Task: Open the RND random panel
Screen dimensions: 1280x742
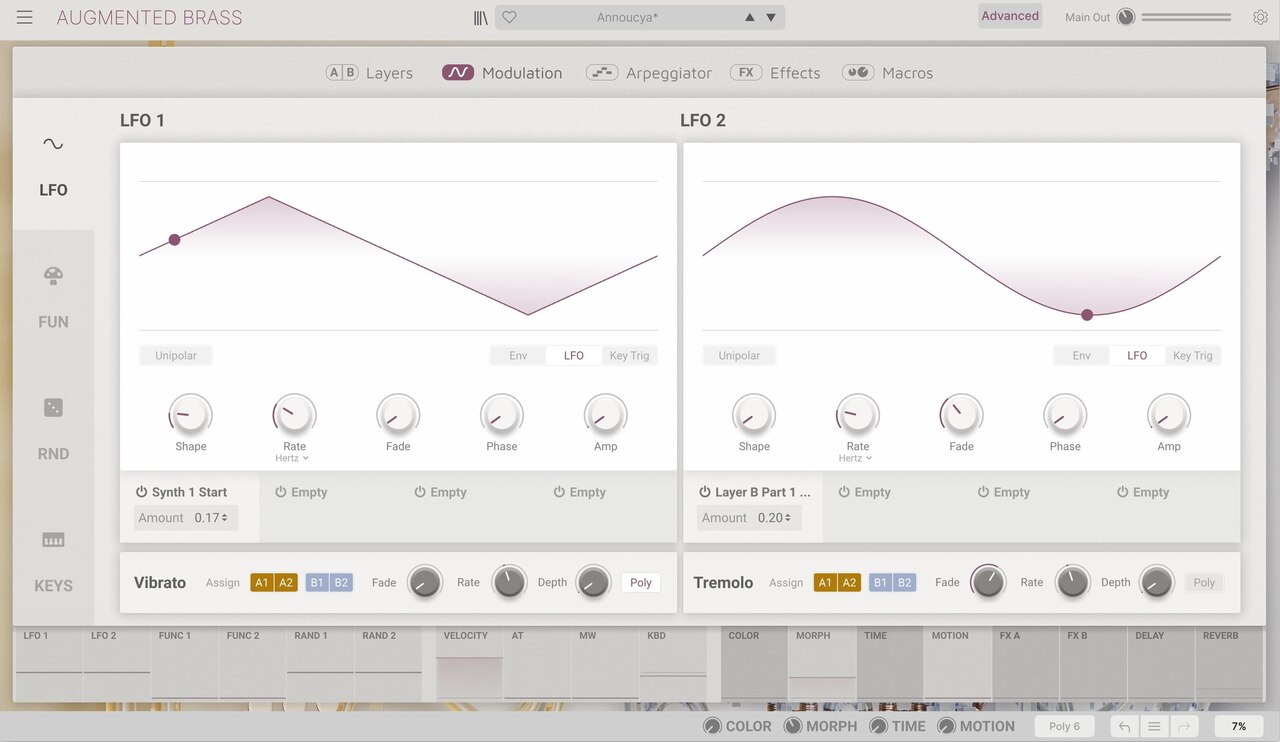Action: coord(52,430)
